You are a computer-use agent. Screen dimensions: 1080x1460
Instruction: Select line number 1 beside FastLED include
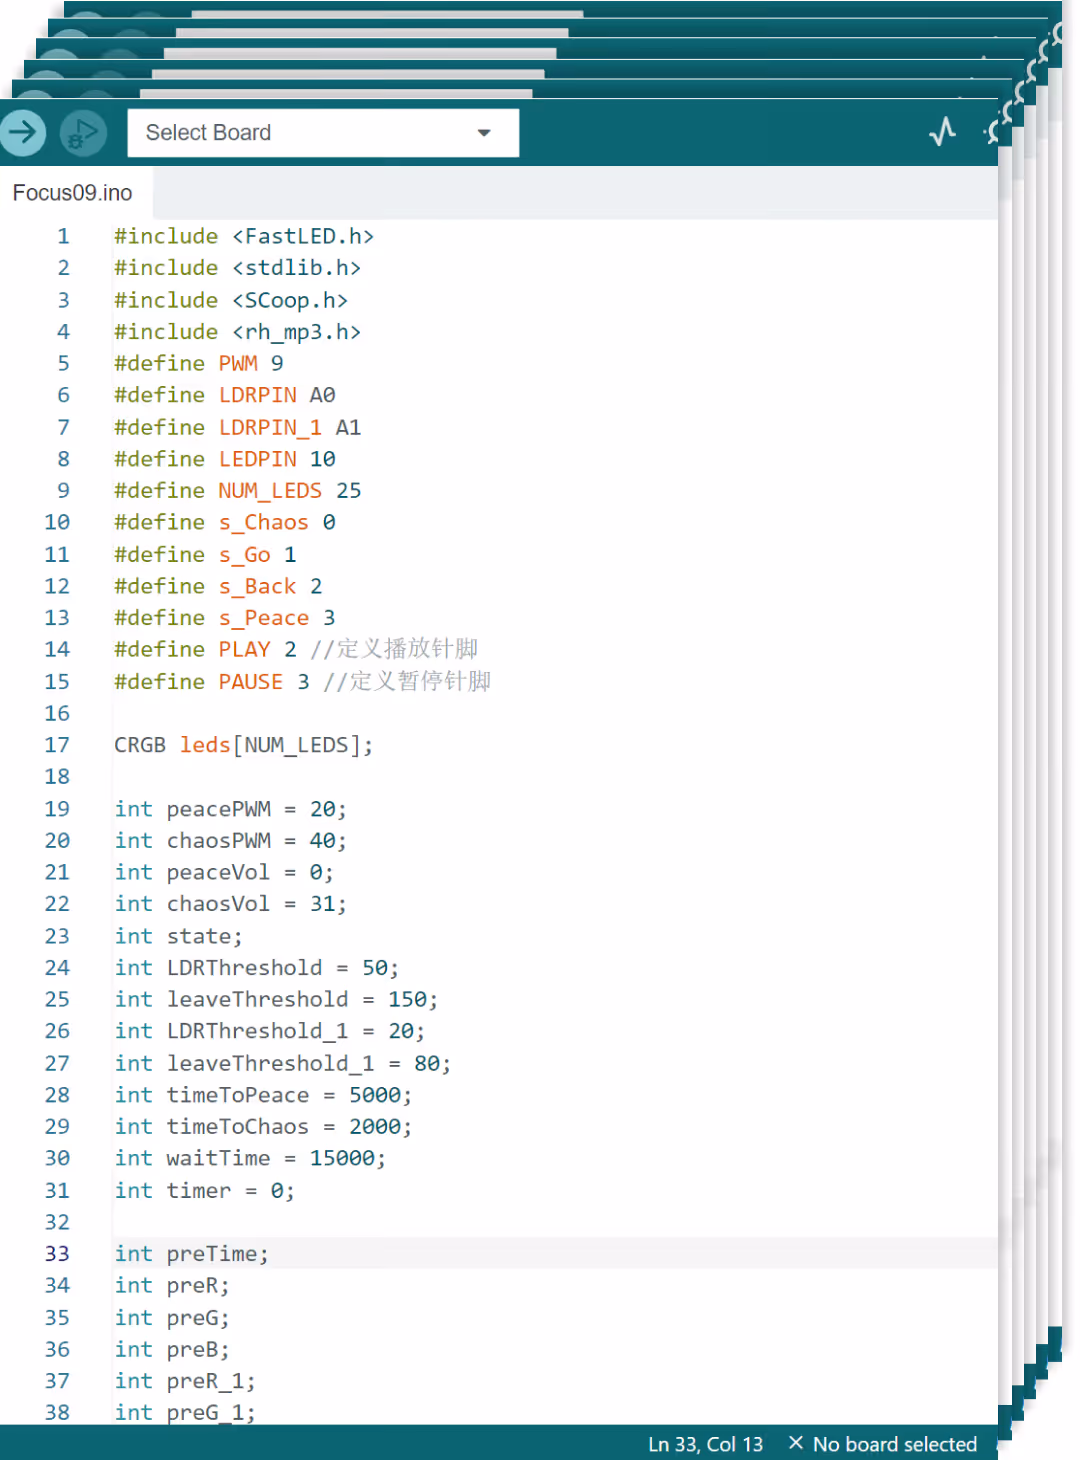(63, 236)
